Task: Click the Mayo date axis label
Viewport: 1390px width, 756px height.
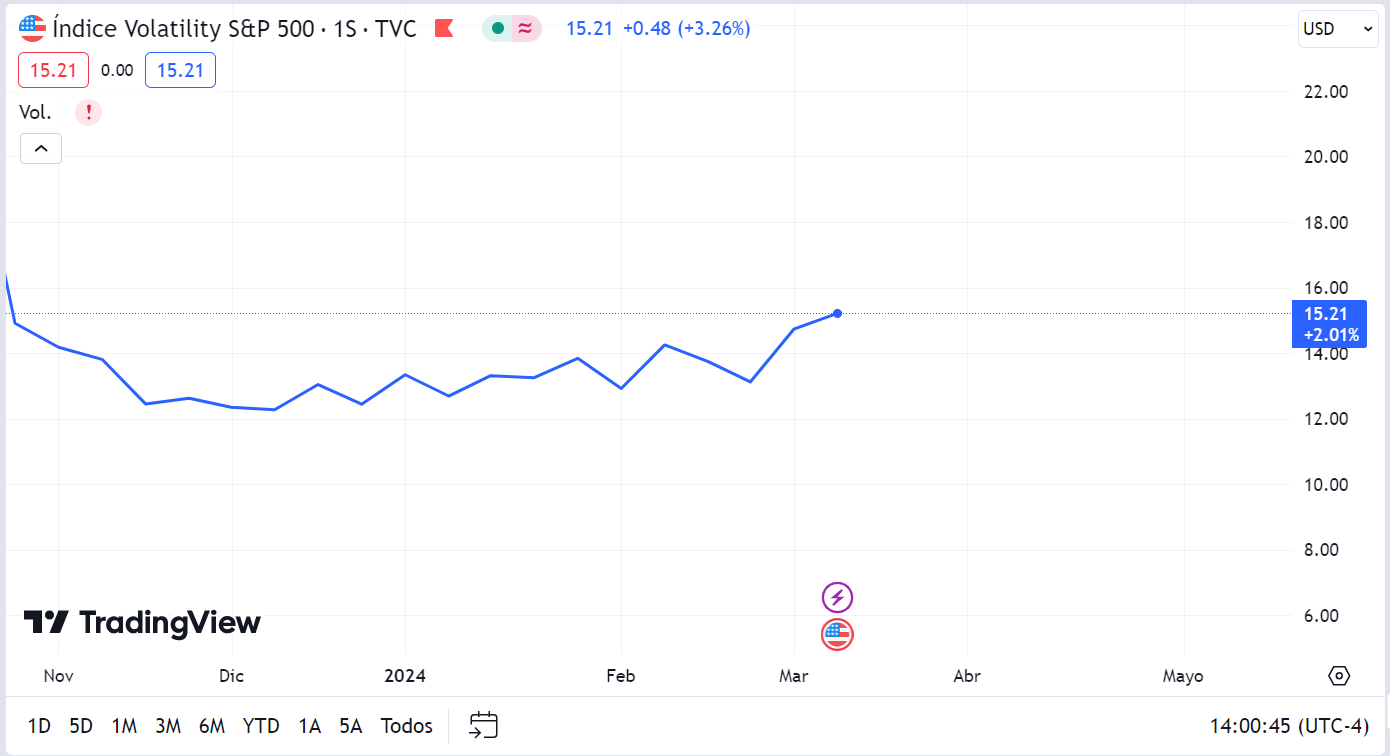Action: tap(1183, 676)
